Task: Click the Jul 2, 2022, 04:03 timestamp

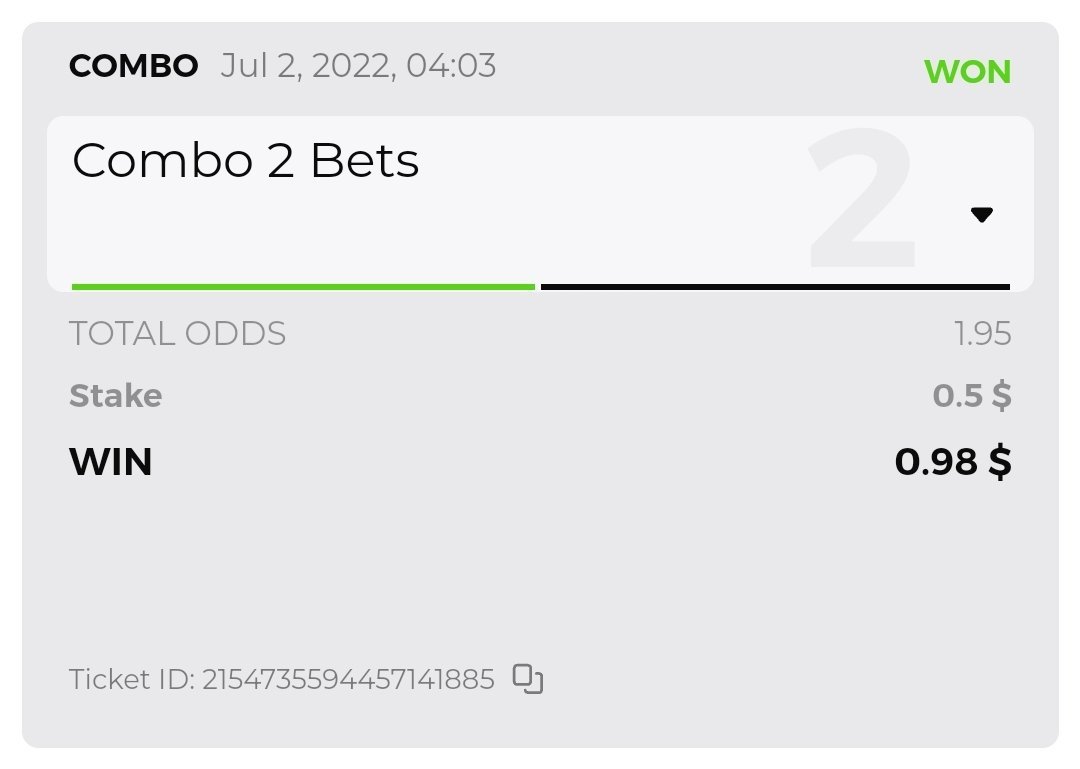Action: pos(358,66)
